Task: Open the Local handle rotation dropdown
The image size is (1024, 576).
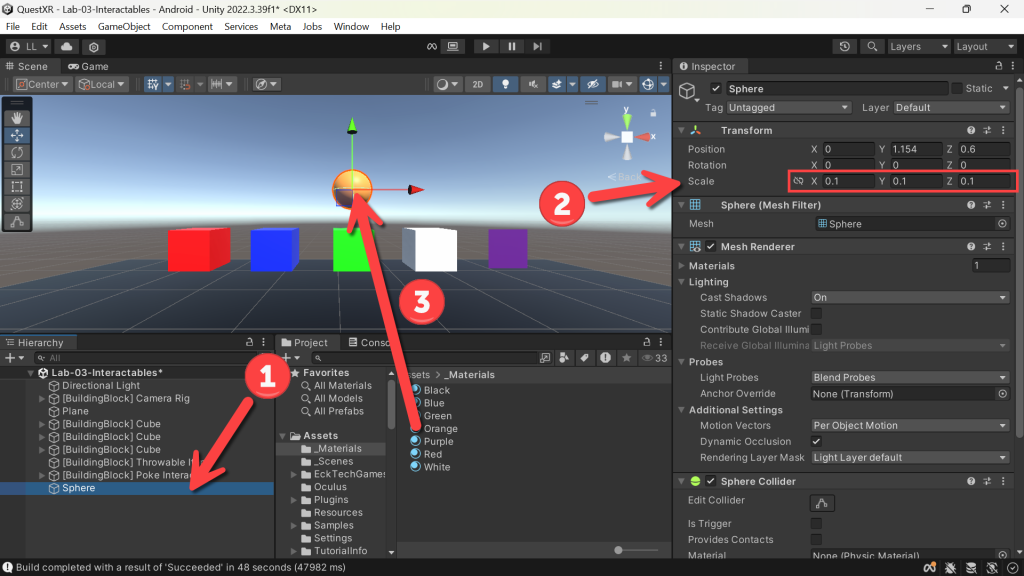Action: coord(101,84)
